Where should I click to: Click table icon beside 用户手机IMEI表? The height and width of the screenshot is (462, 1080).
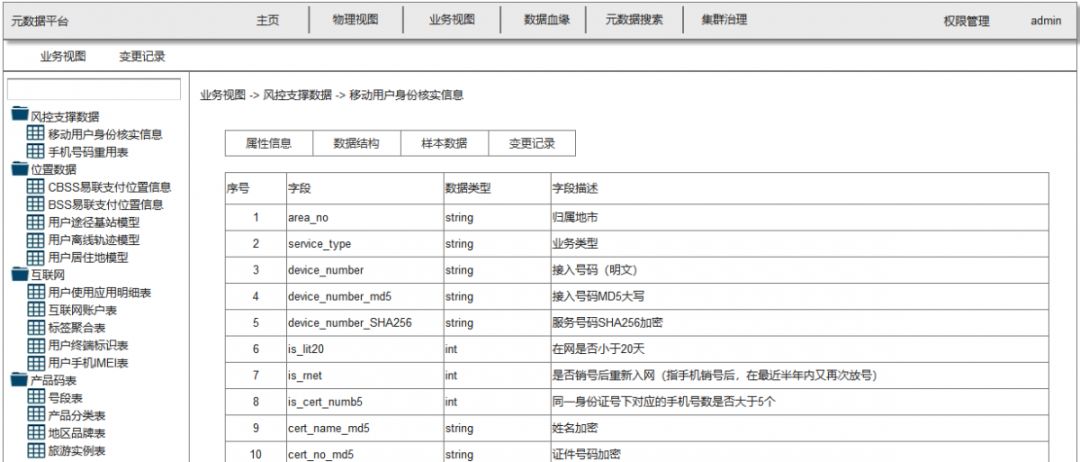(35, 362)
